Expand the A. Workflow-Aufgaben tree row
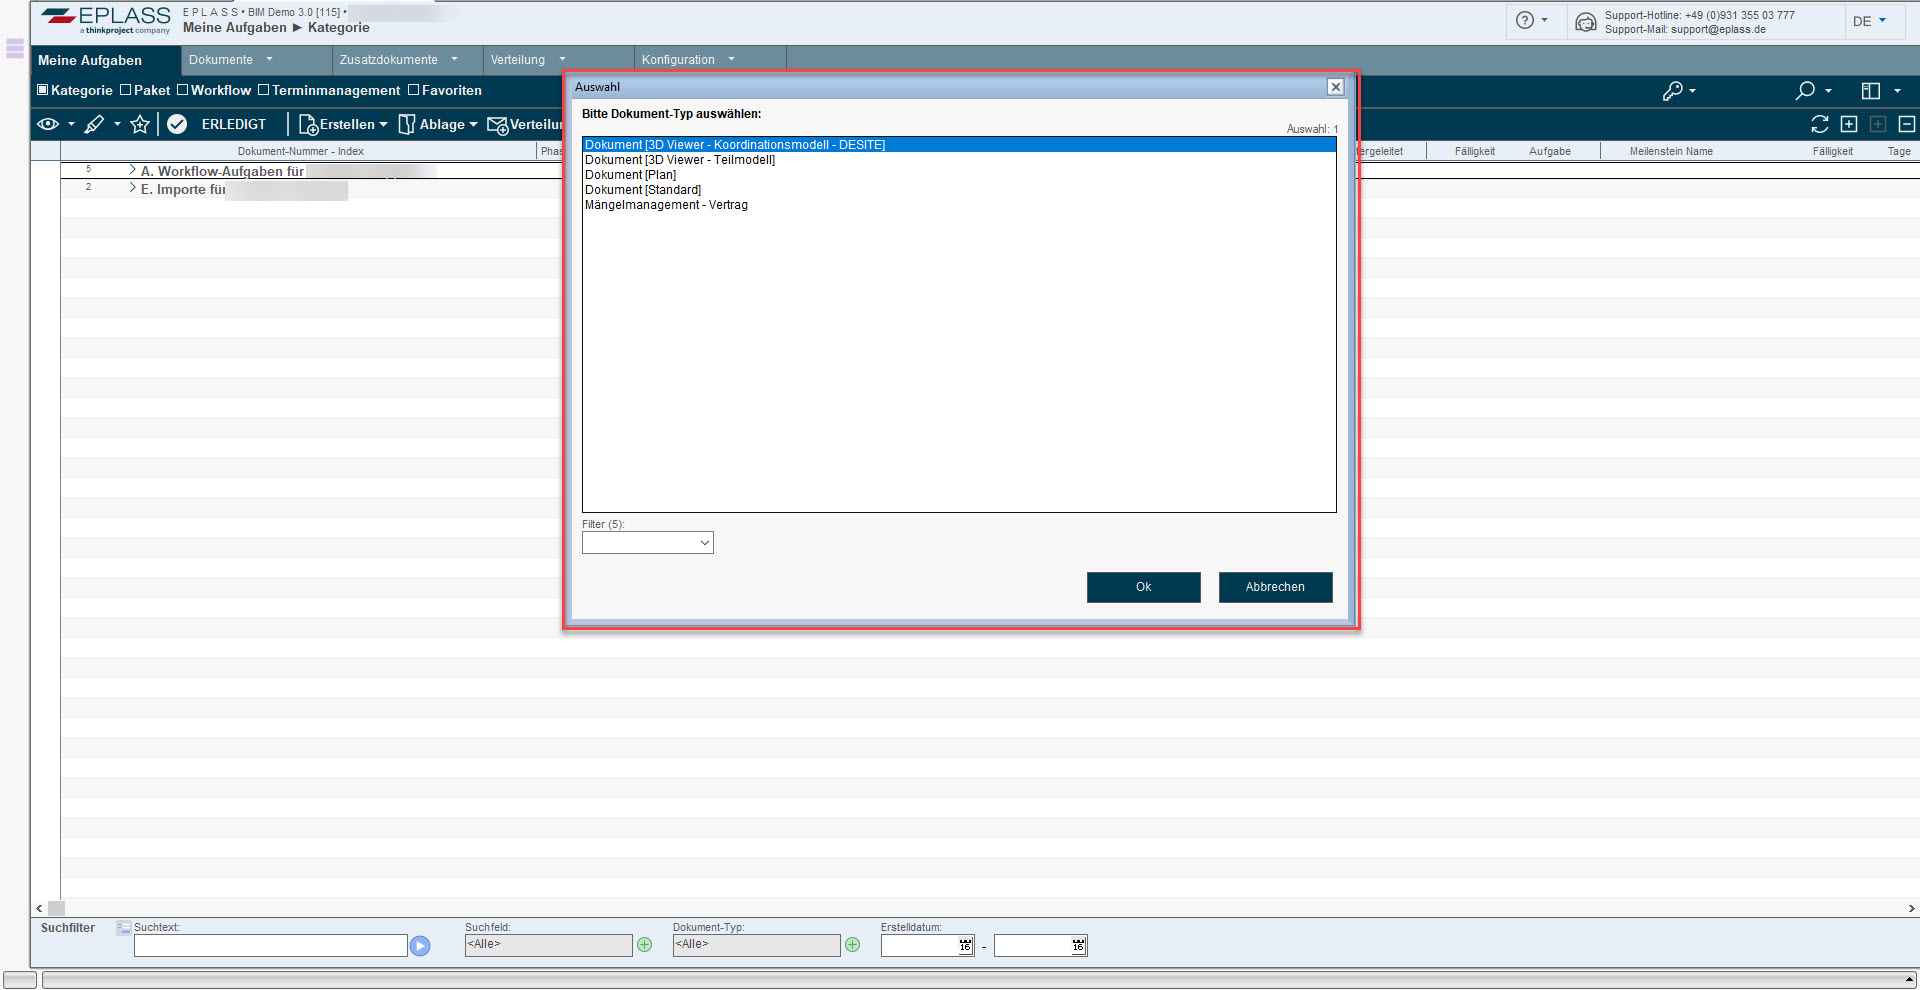Image resolution: width=1920 pixels, height=990 pixels. [132, 171]
